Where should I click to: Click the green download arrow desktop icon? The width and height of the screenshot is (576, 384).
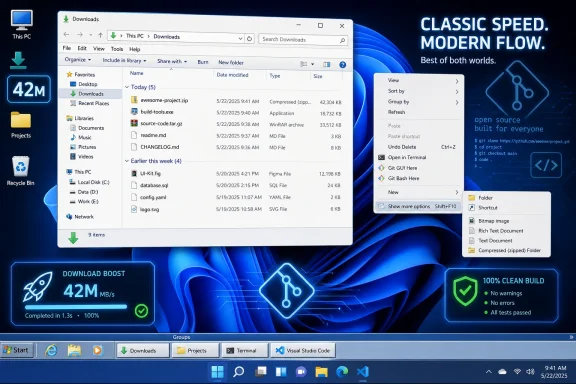click(x=18, y=60)
